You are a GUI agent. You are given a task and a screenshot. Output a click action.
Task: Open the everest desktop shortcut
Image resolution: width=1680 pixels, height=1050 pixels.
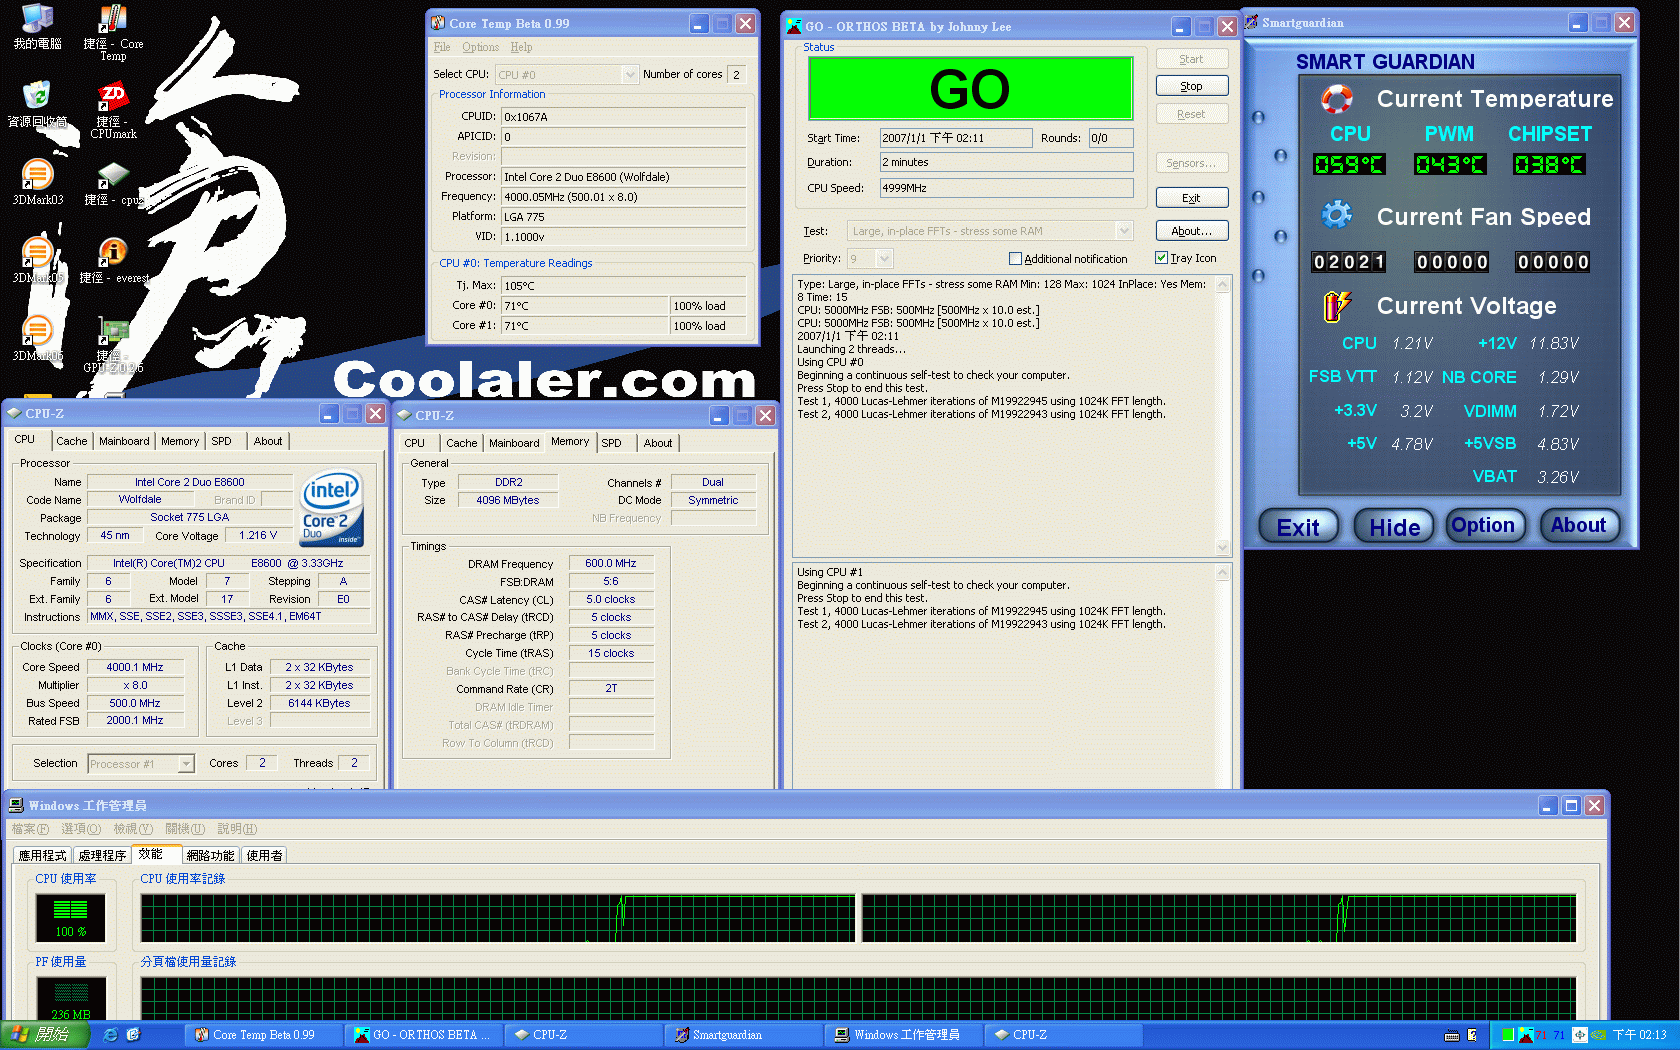click(113, 260)
